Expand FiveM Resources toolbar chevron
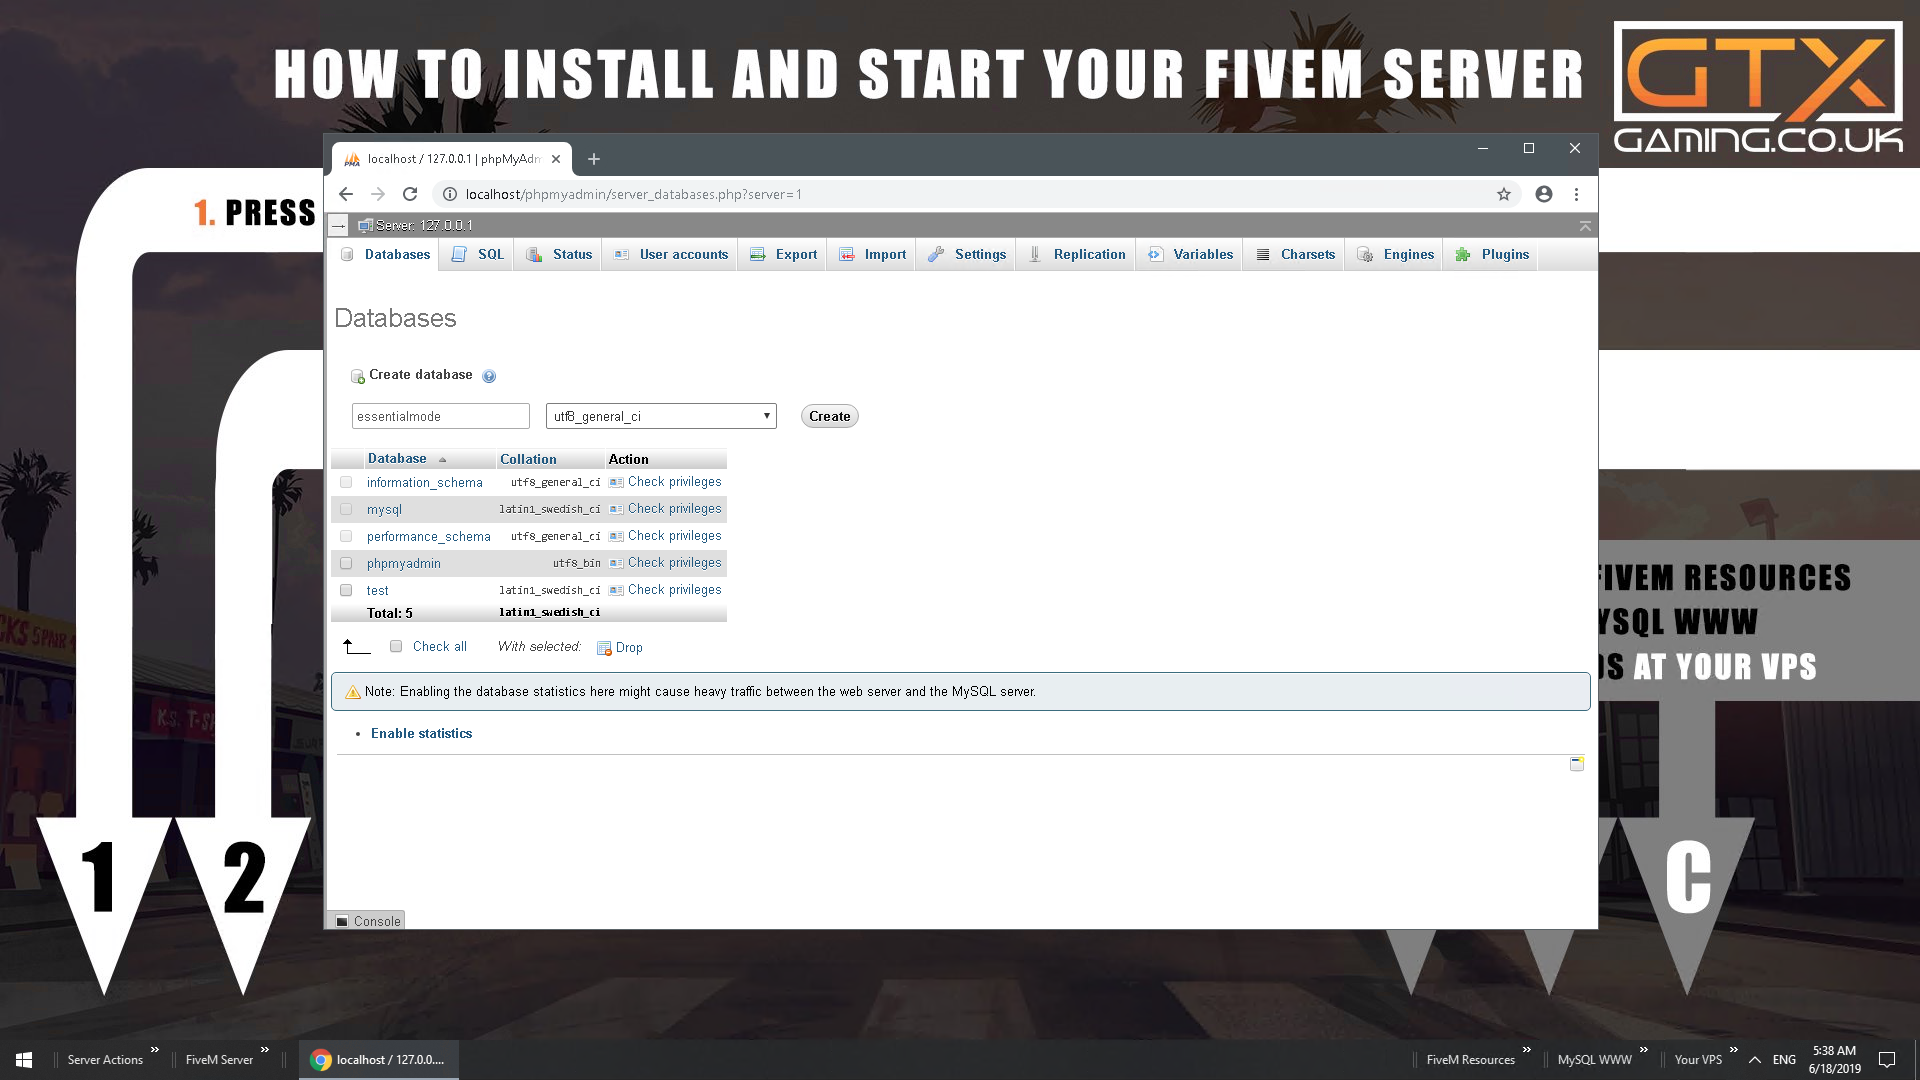 click(x=1527, y=1049)
